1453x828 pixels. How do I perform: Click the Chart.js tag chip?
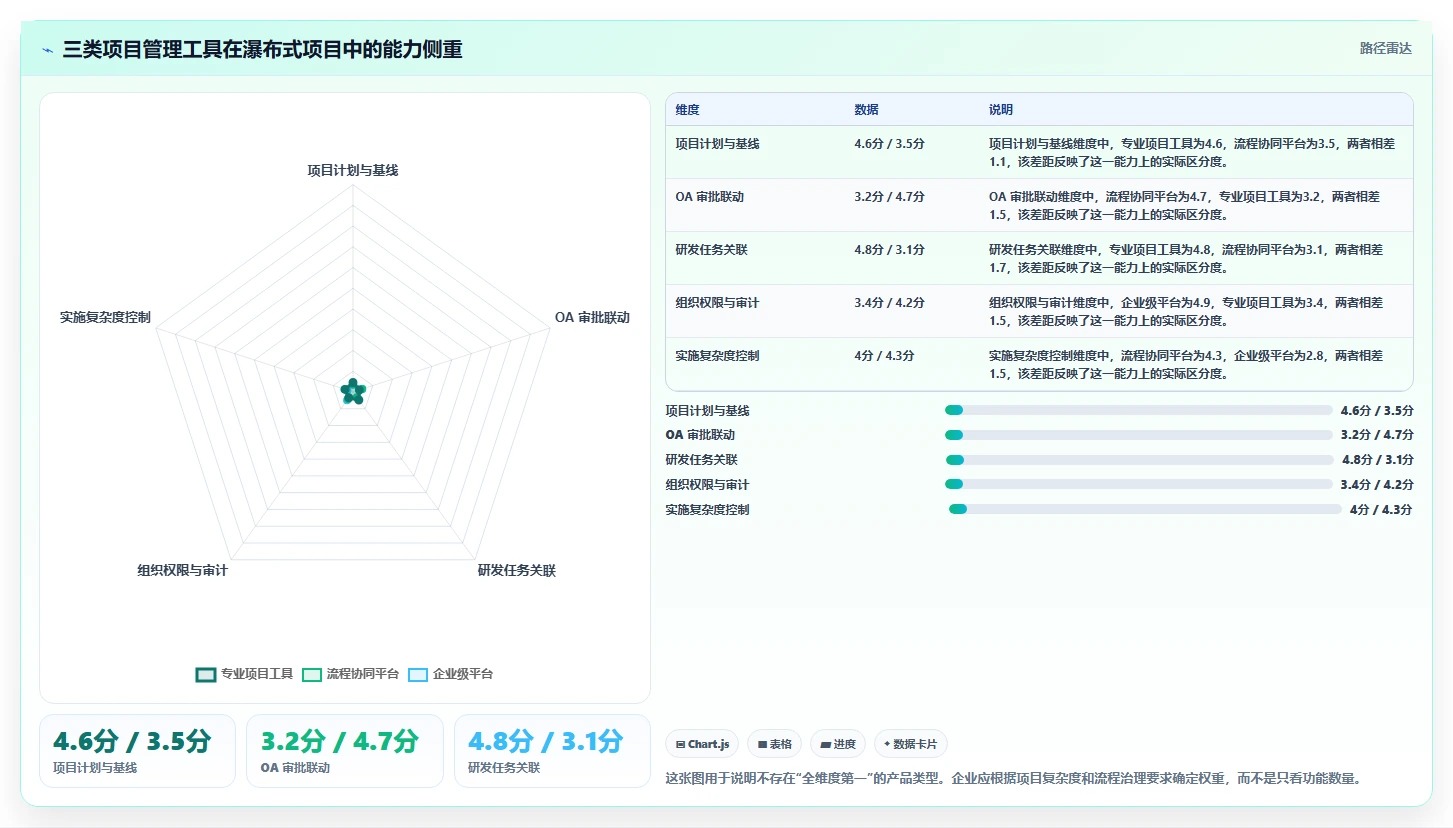tap(702, 744)
